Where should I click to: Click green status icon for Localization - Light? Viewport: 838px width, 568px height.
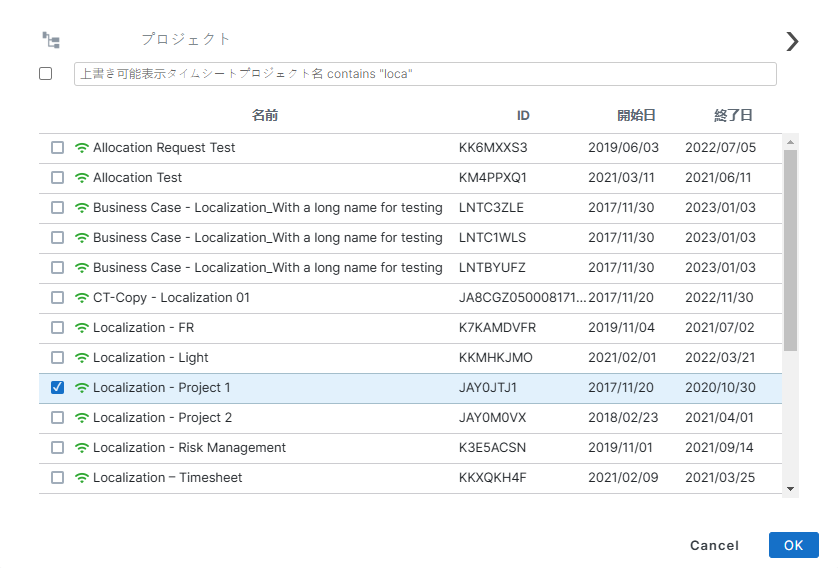pos(82,358)
